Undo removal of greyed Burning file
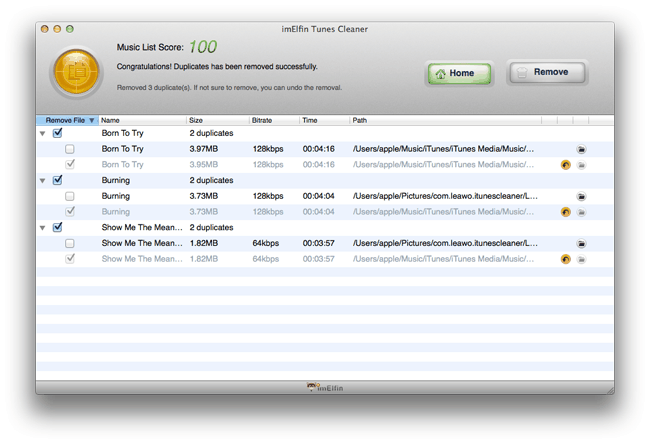650x444 pixels. click(565, 212)
